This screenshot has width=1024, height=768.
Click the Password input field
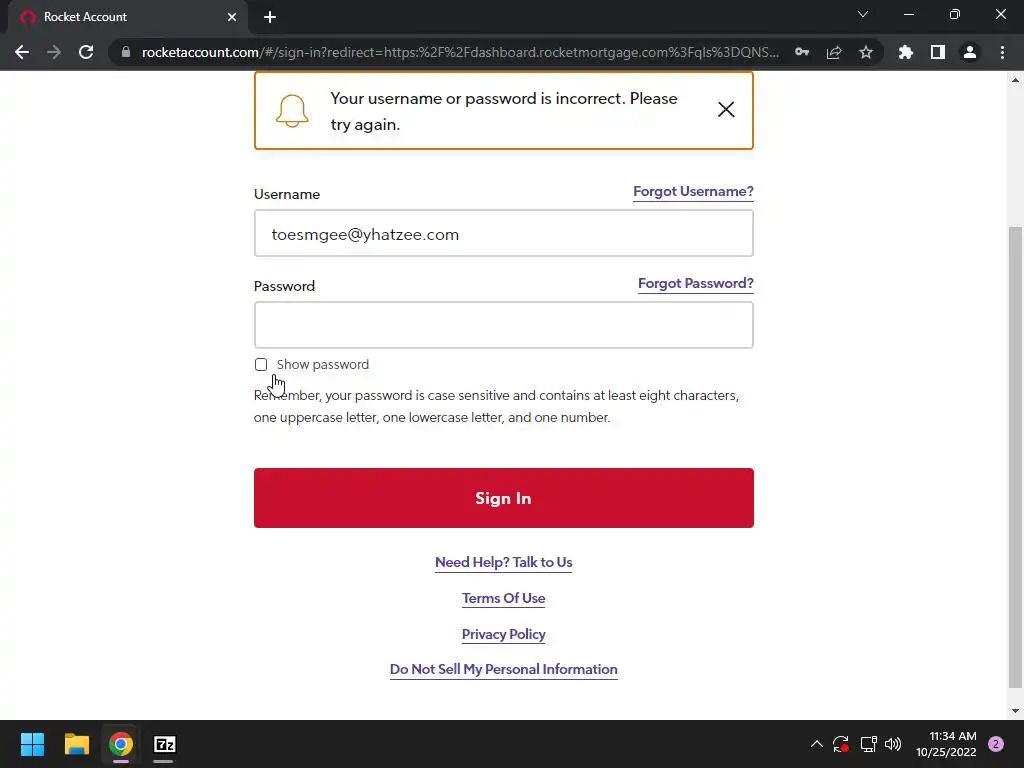(x=504, y=325)
